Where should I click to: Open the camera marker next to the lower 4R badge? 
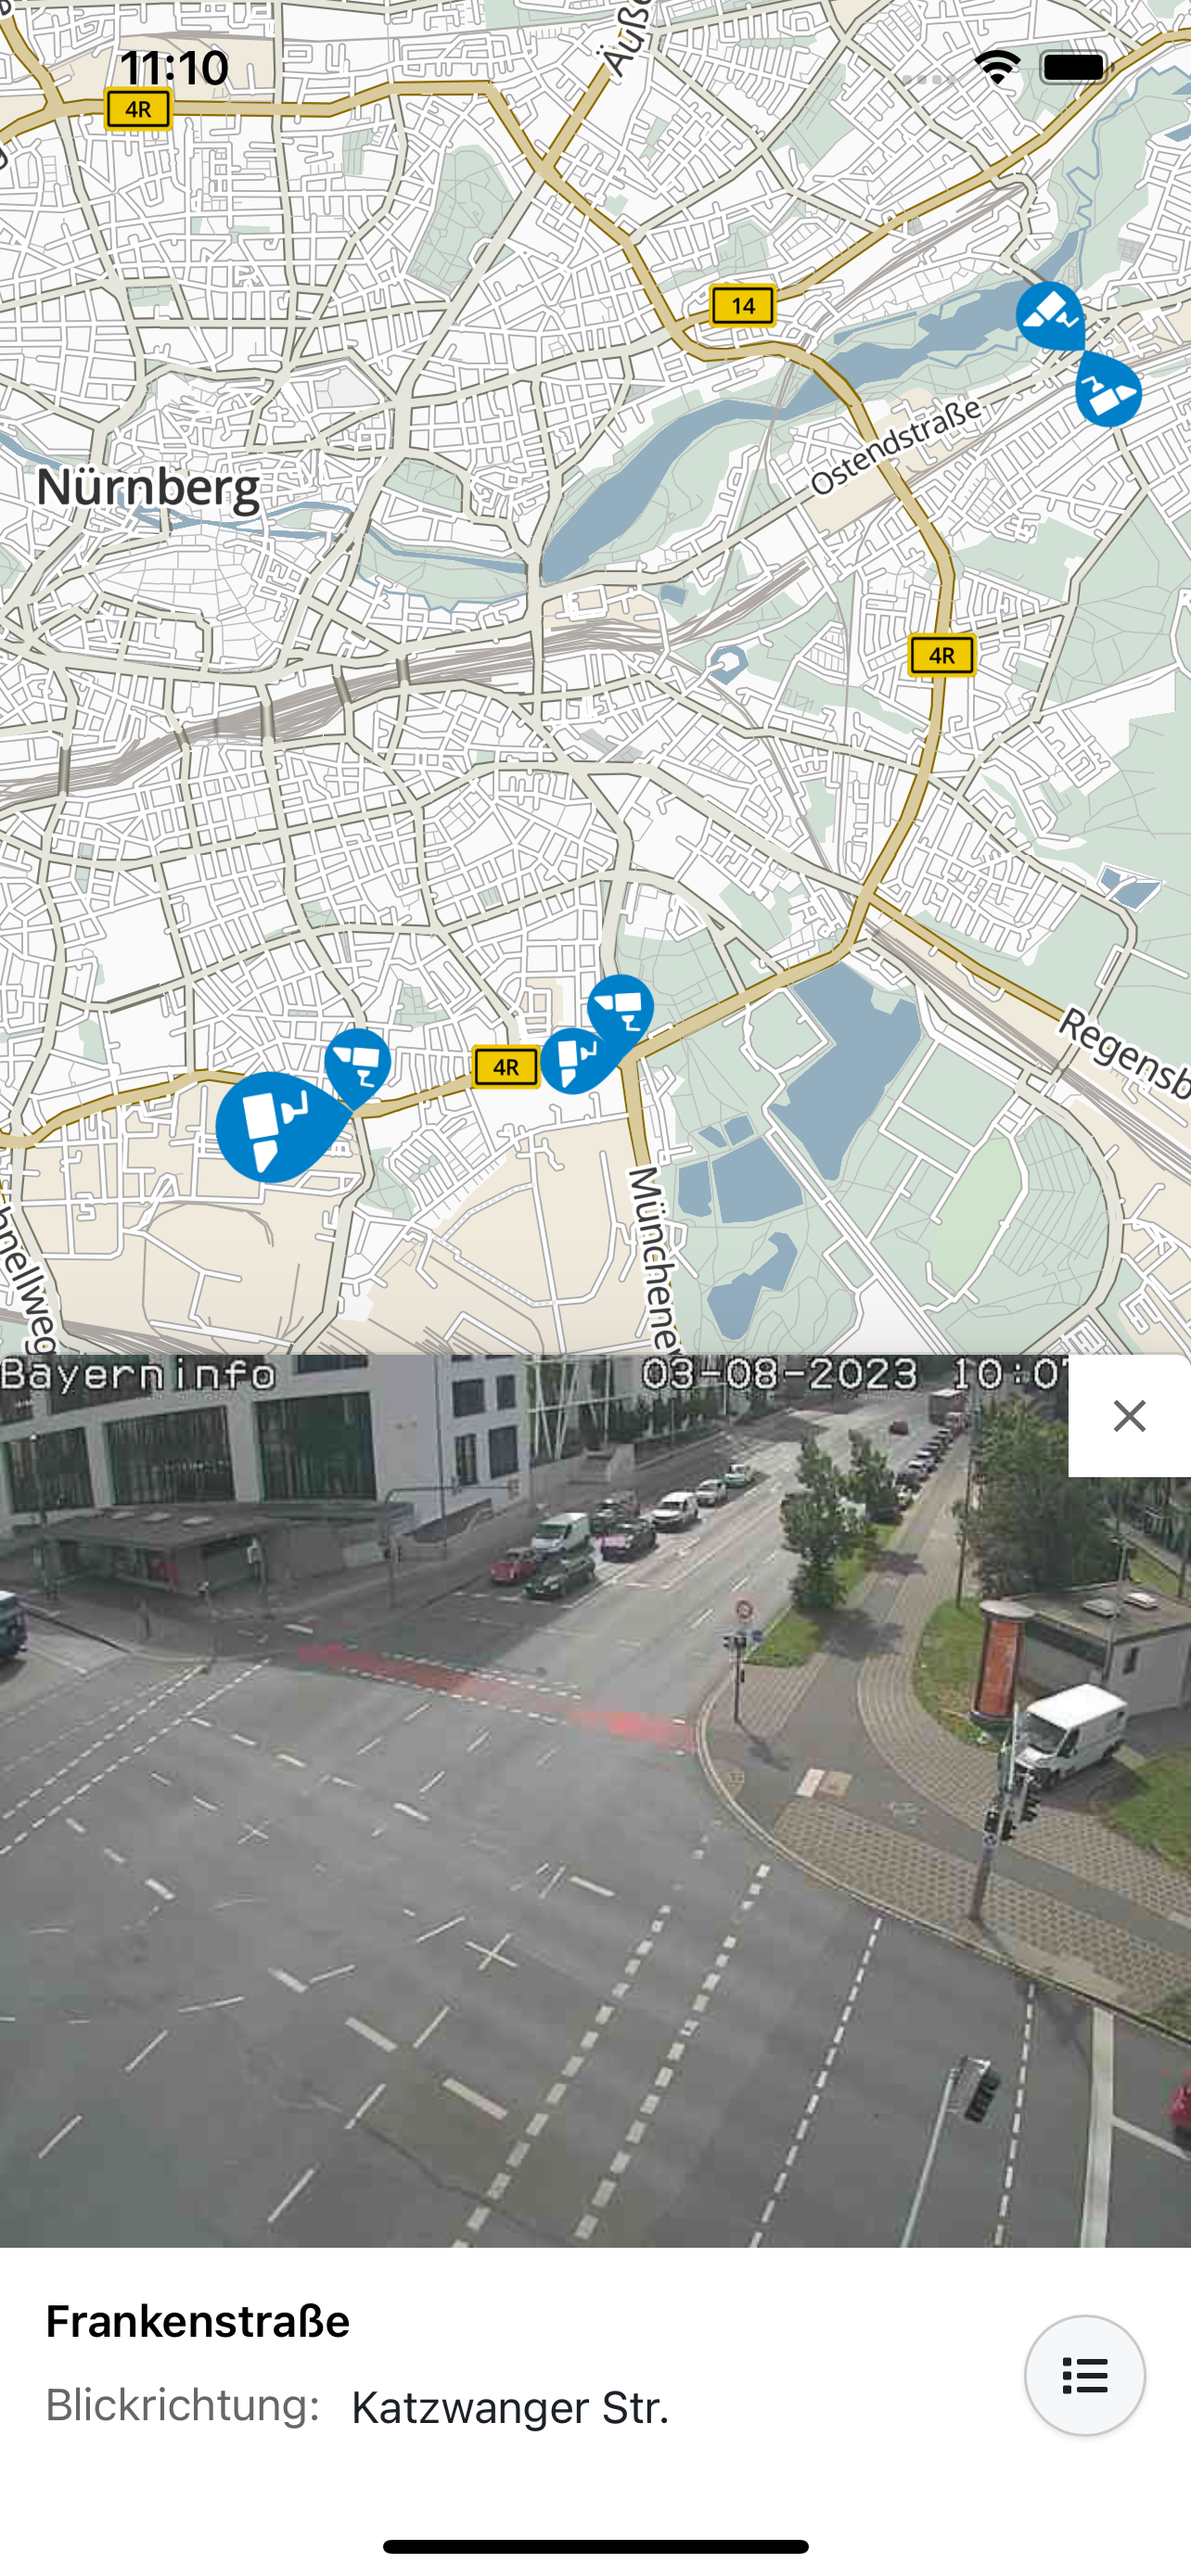point(576,1060)
